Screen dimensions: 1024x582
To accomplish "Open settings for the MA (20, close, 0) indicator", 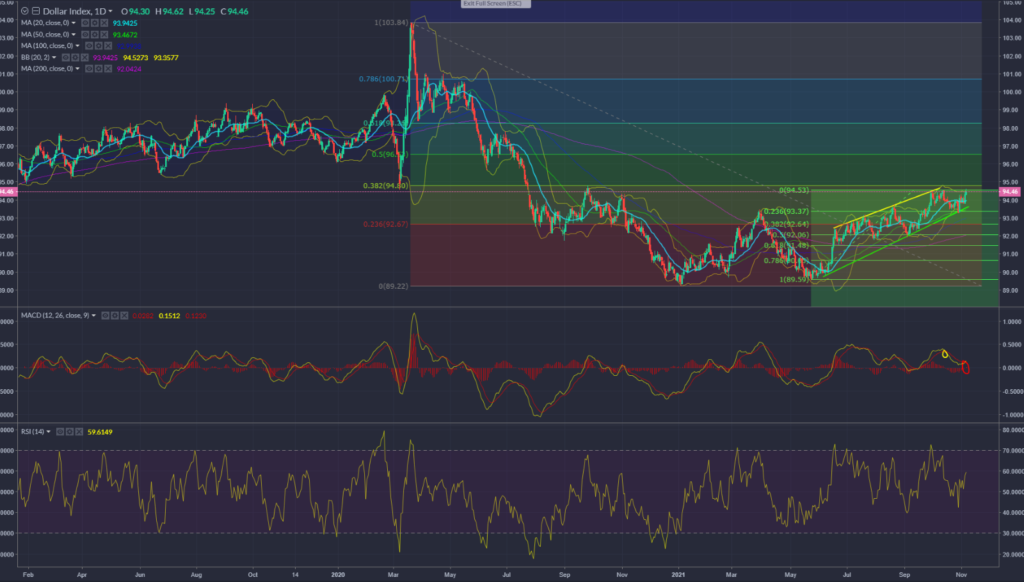I will (95, 23).
